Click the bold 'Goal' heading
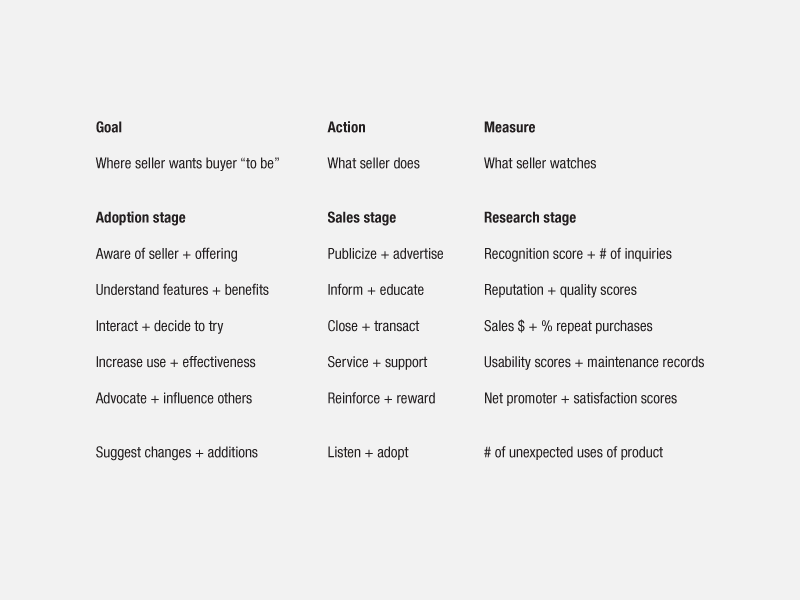 (109, 127)
